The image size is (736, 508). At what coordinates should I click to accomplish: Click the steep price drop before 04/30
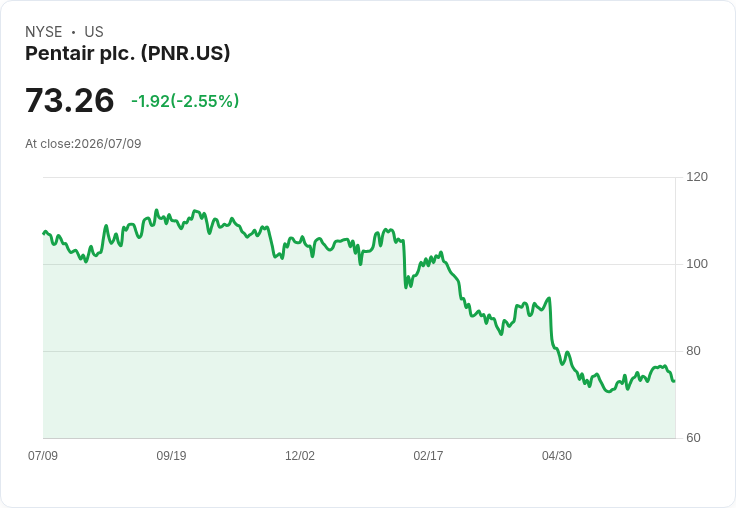point(551,323)
